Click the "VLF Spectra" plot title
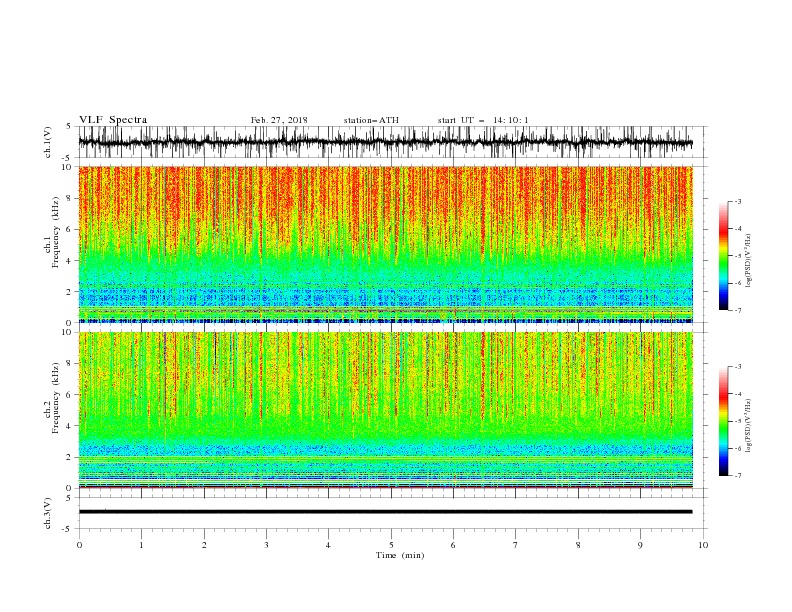This screenshot has width=792, height=612. click(x=113, y=120)
